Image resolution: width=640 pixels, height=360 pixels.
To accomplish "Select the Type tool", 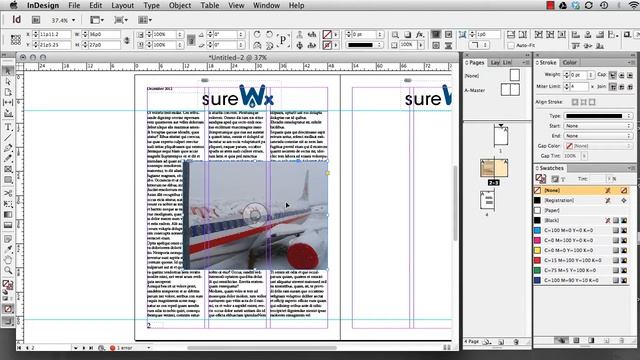I will [x=8, y=127].
